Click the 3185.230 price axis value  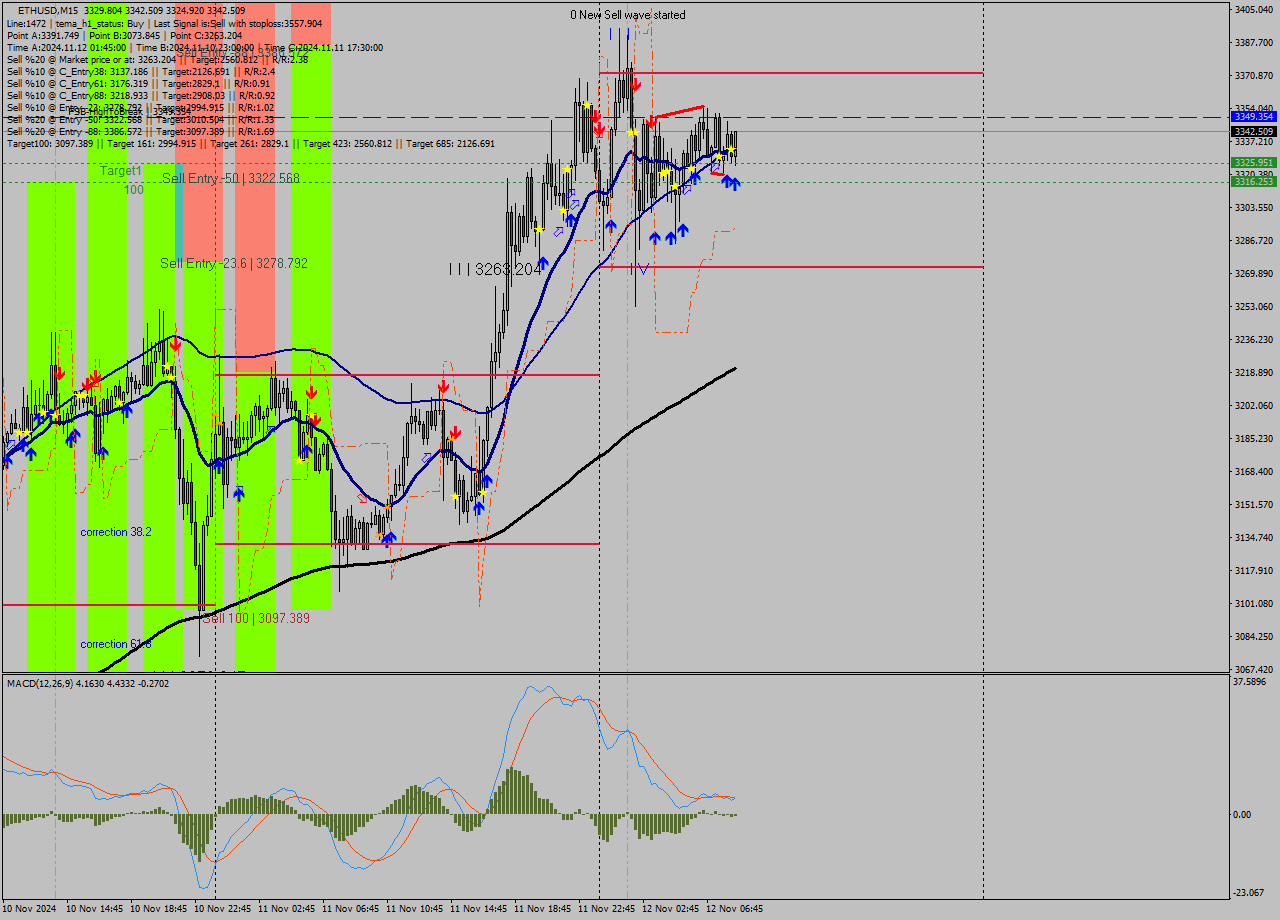(x=1253, y=438)
